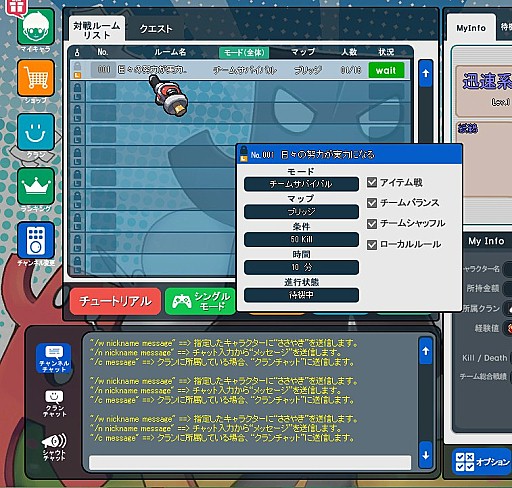This screenshot has height=488, width=512.
Task: Select the チャンネルチャット chat icon
Action: click(54, 358)
